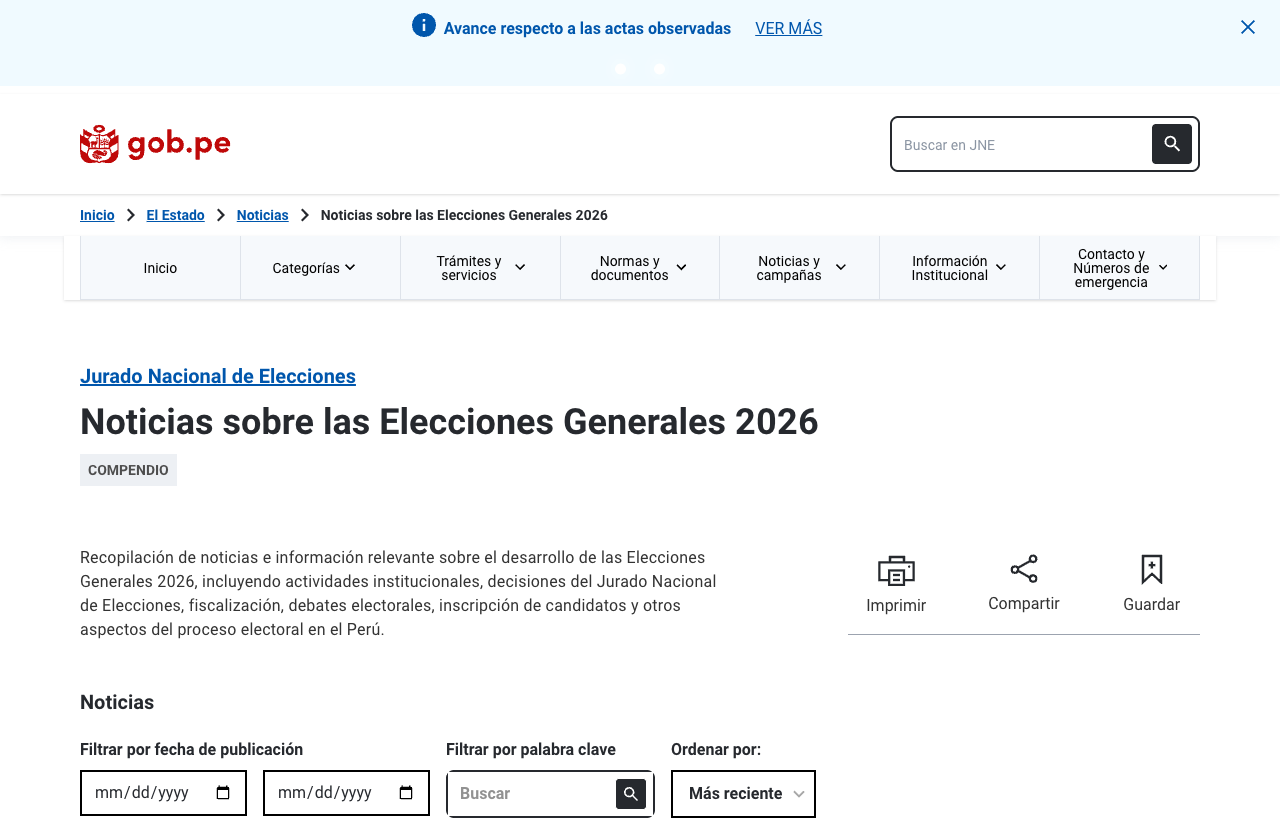Click the Compartir share icon
Viewport: 1280px width, 820px height.
coord(1024,569)
